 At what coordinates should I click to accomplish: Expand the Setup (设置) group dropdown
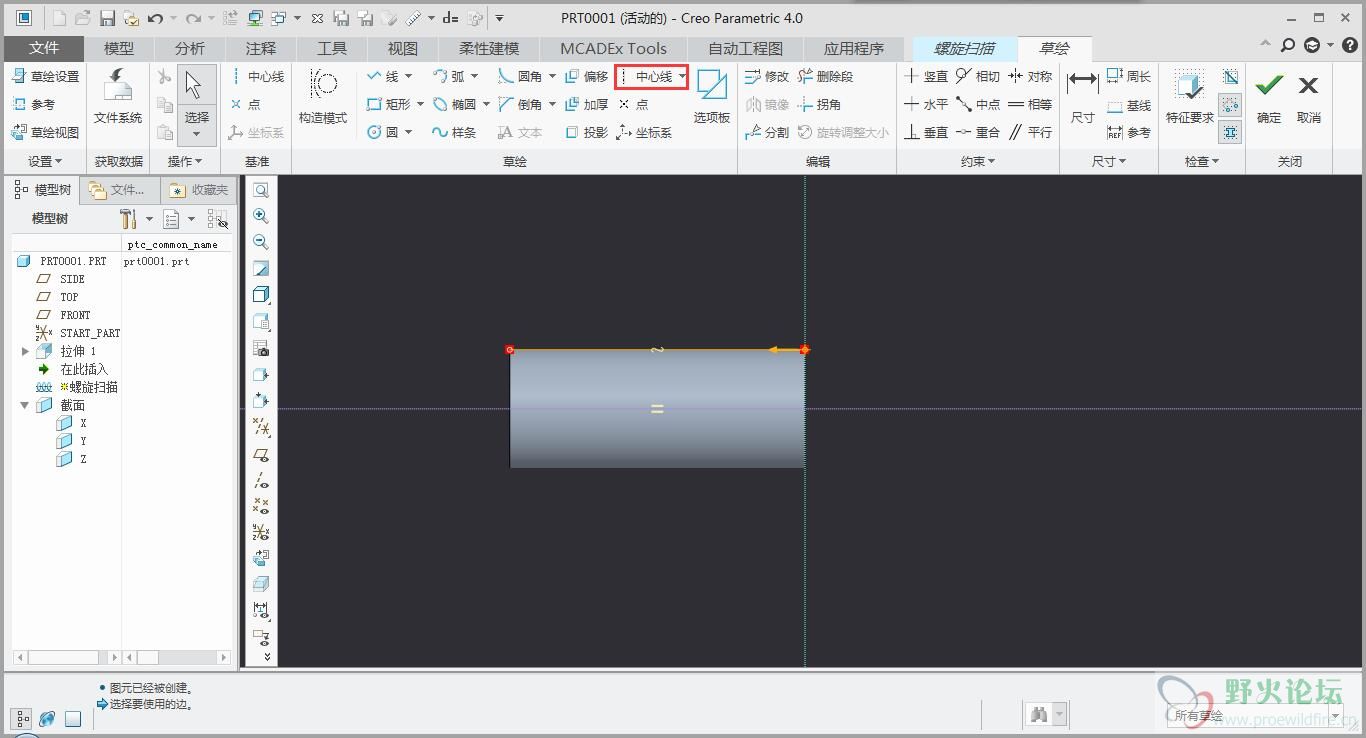click(x=44, y=161)
